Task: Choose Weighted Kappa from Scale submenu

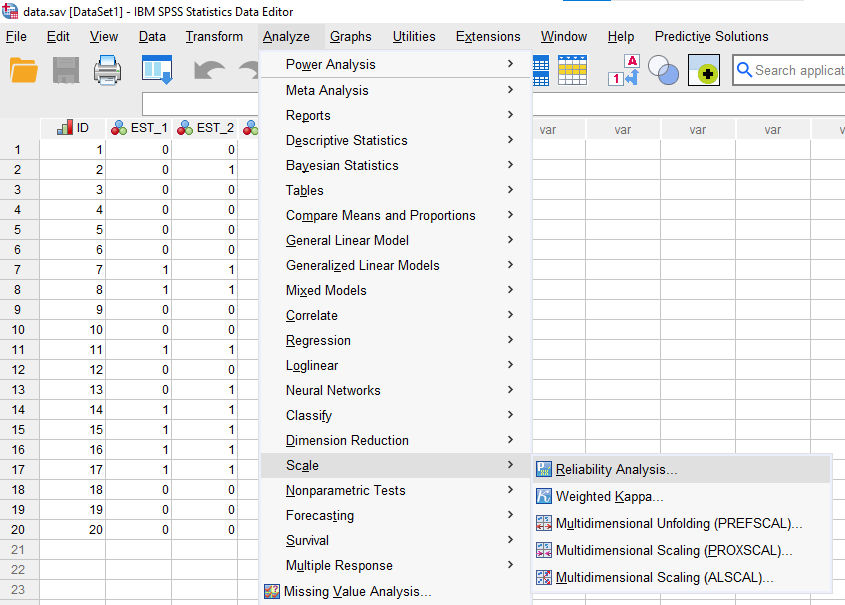Action: point(682,496)
